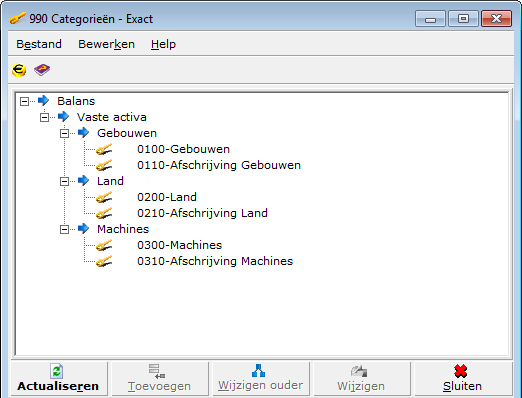
Task: Open the Bewerken menu
Action: (x=106, y=44)
